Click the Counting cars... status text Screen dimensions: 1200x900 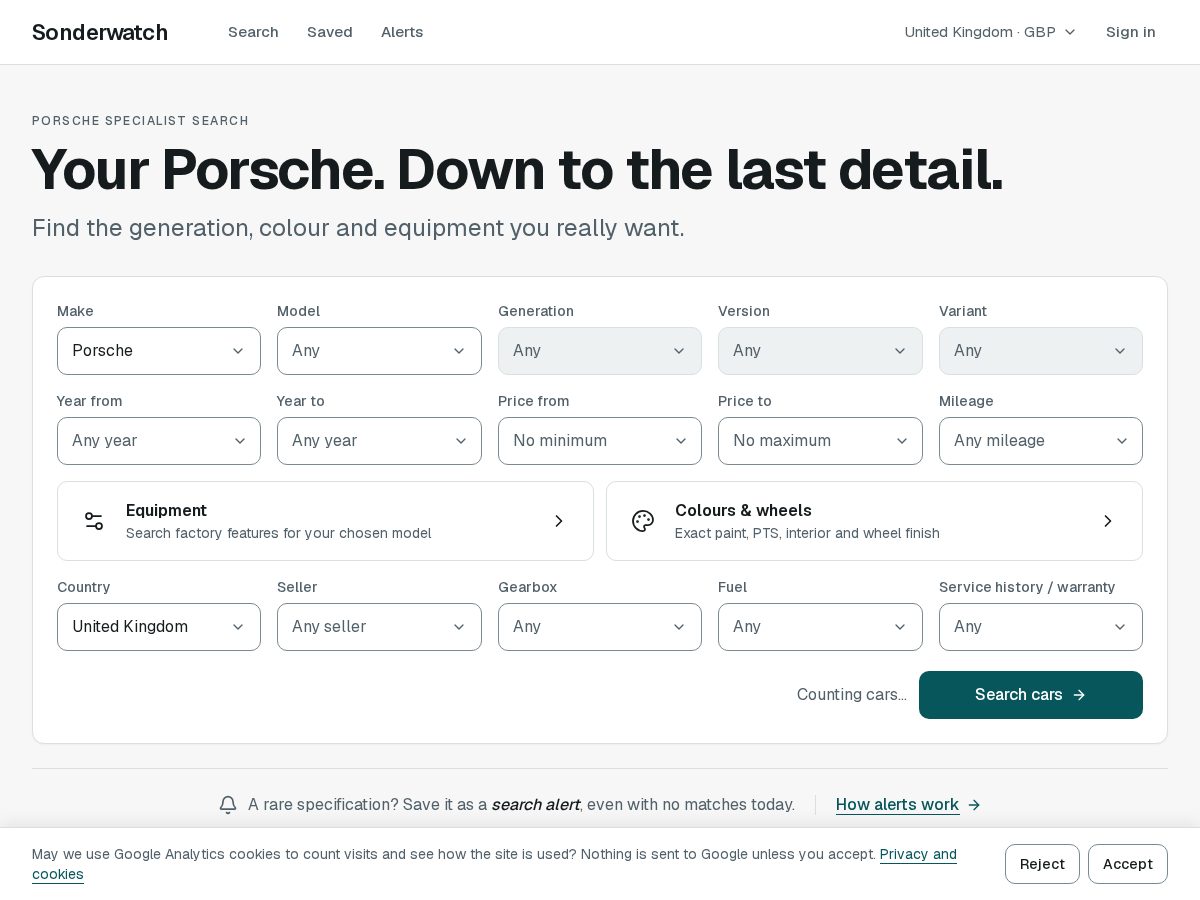pyautogui.click(x=852, y=695)
